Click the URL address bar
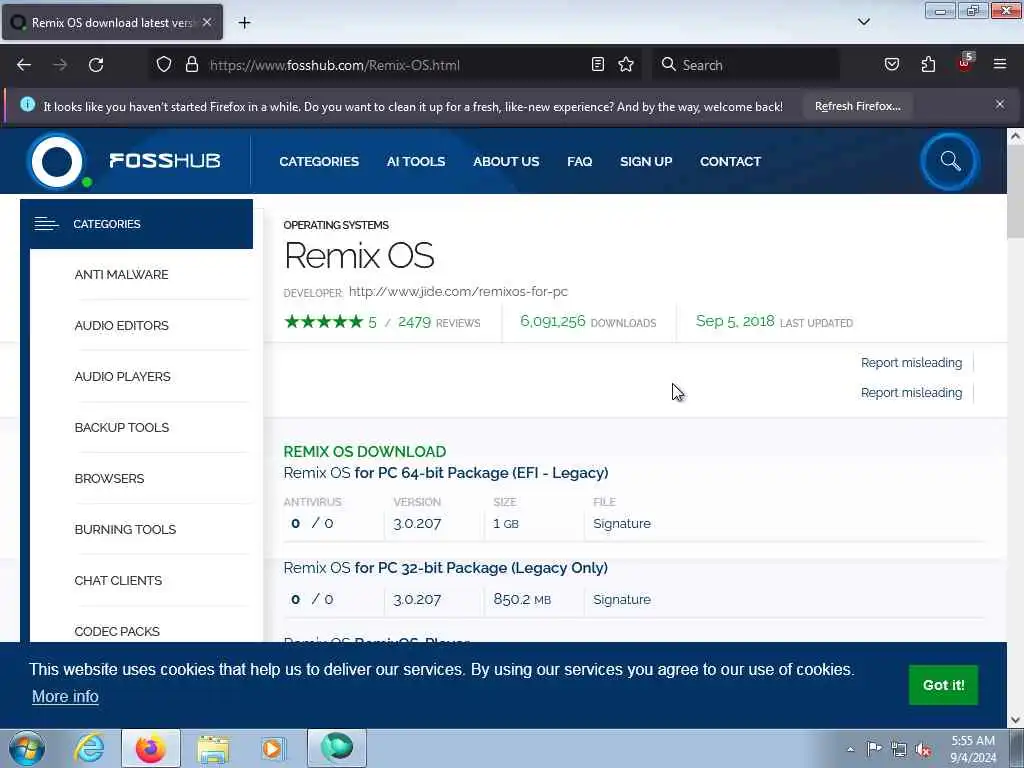The image size is (1024, 768). [396, 65]
